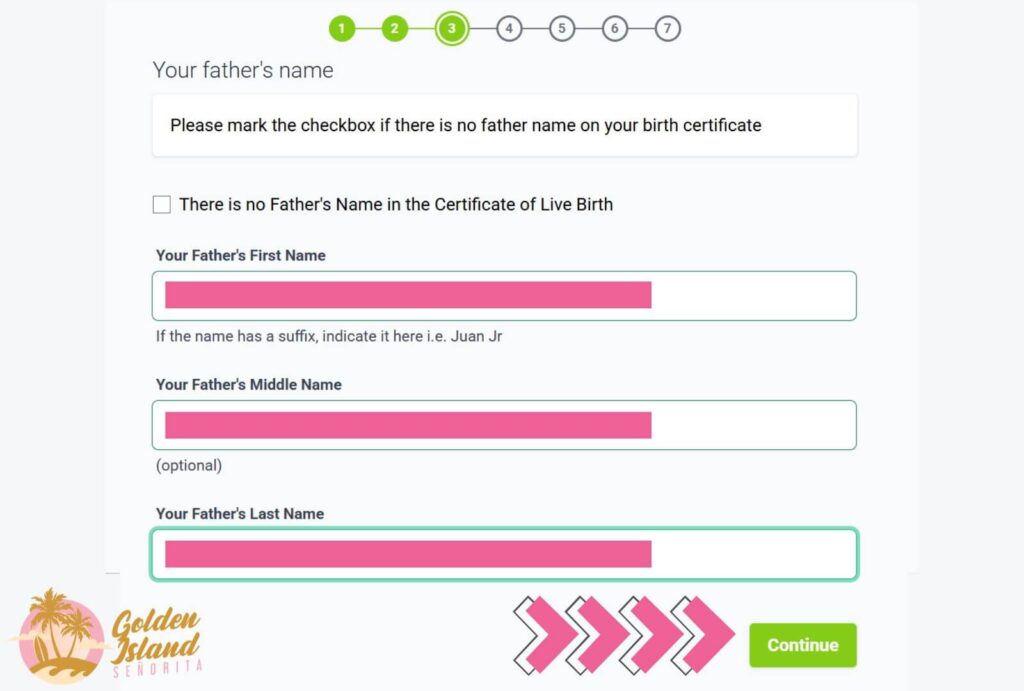Focus the Father's Last Name field
The image size is (1024, 691).
click(504, 553)
